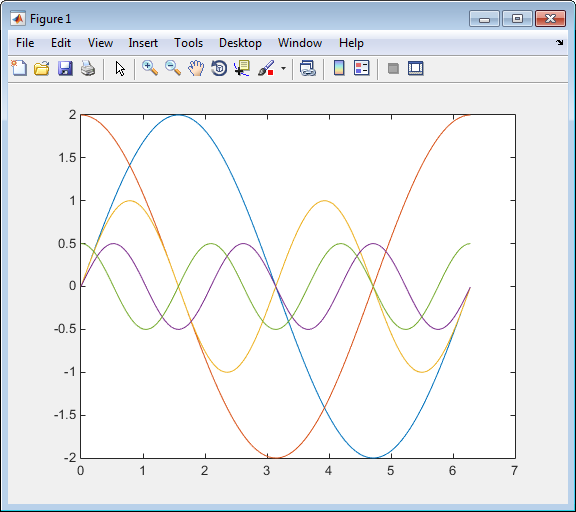This screenshot has height=512, width=576.
Task: Save the figure with the floppy disk icon
Action: pyautogui.click(x=65, y=68)
